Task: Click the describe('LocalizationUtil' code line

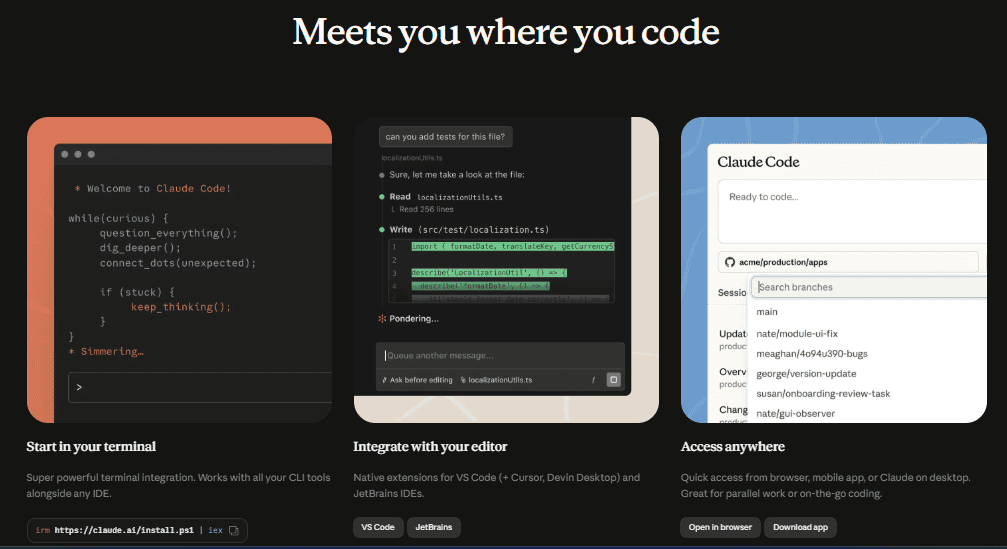Action: click(x=489, y=273)
